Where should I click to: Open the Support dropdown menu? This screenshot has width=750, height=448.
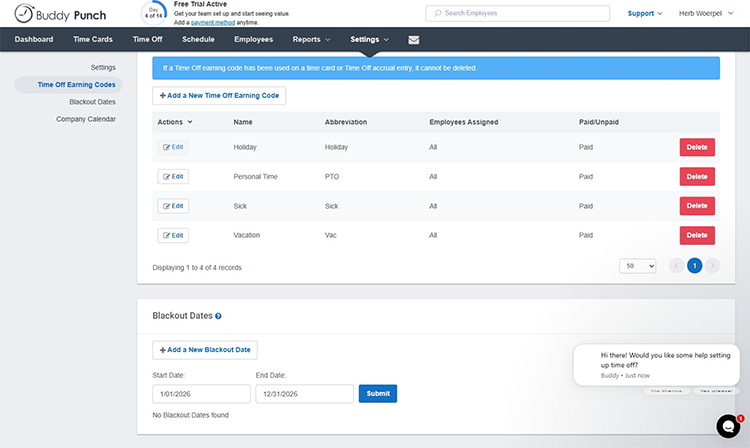(644, 14)
